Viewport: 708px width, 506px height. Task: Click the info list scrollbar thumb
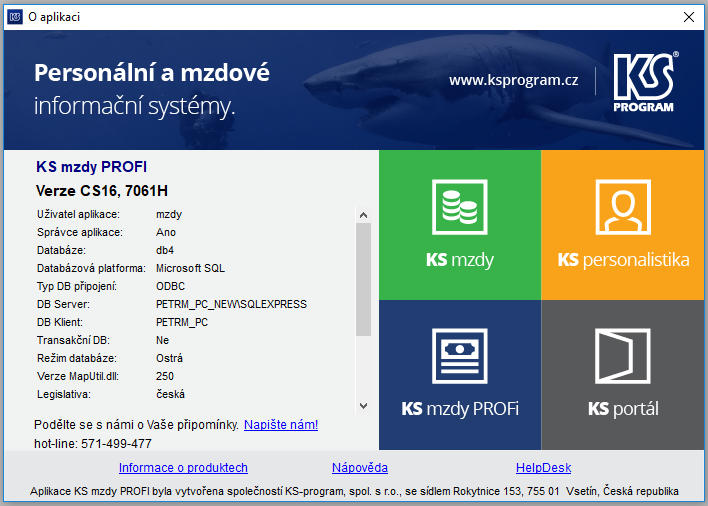tap(363, 279)
